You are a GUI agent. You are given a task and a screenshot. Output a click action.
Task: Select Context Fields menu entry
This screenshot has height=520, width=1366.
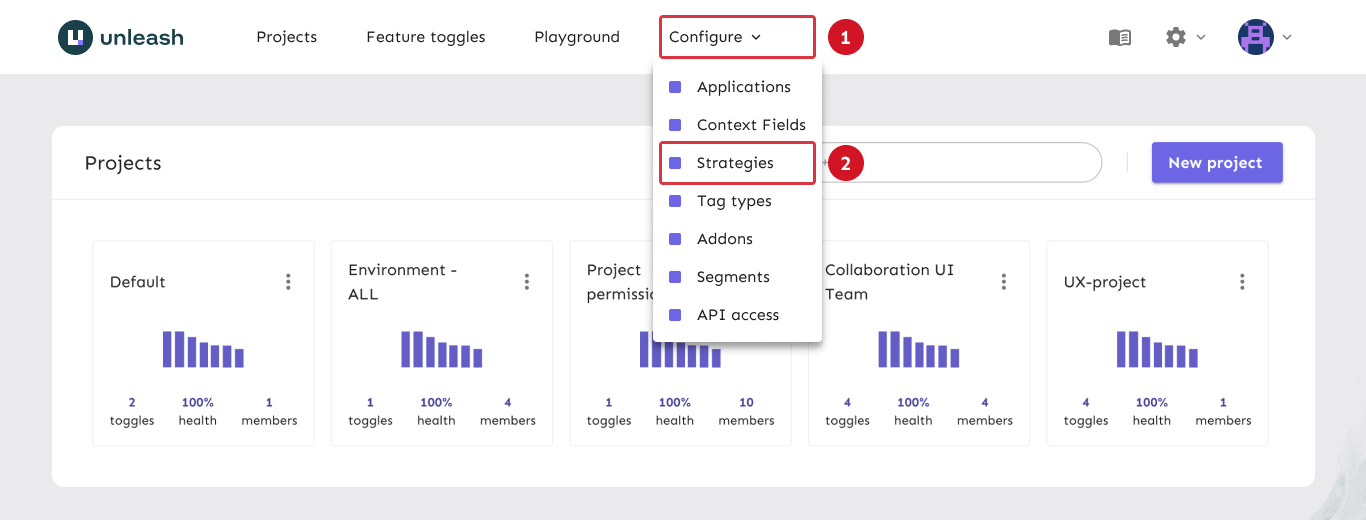point(751,125)
